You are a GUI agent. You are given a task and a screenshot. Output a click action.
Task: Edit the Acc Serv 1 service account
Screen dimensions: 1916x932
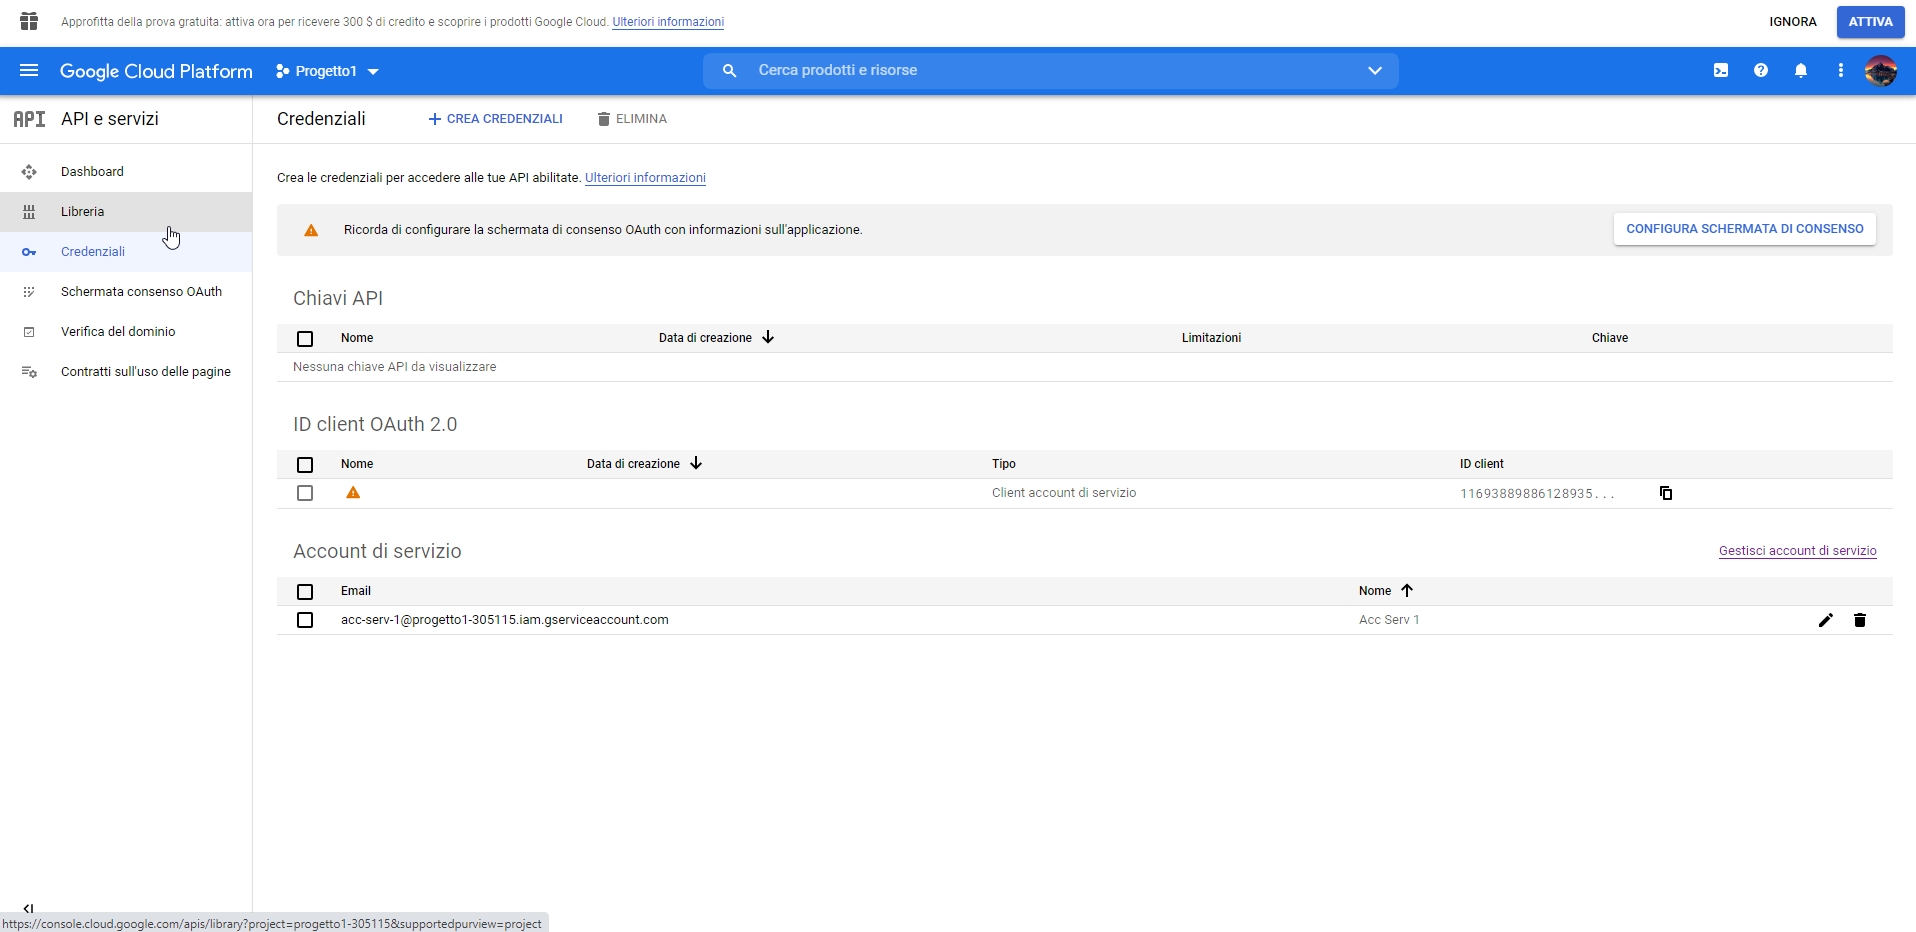pyautogui.click(x=1825, y=620)
